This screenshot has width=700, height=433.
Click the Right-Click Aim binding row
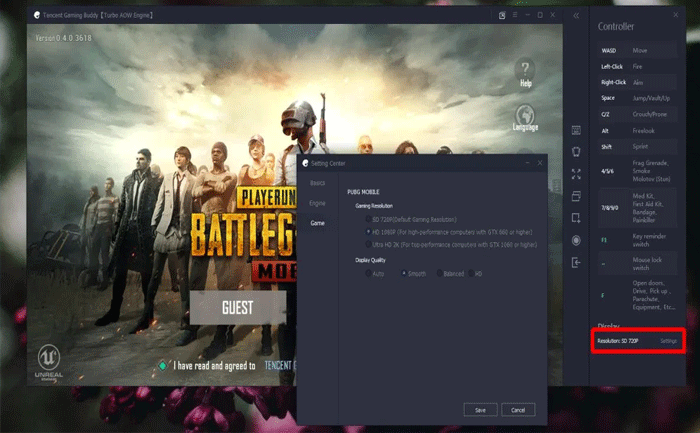pos(638,82)
